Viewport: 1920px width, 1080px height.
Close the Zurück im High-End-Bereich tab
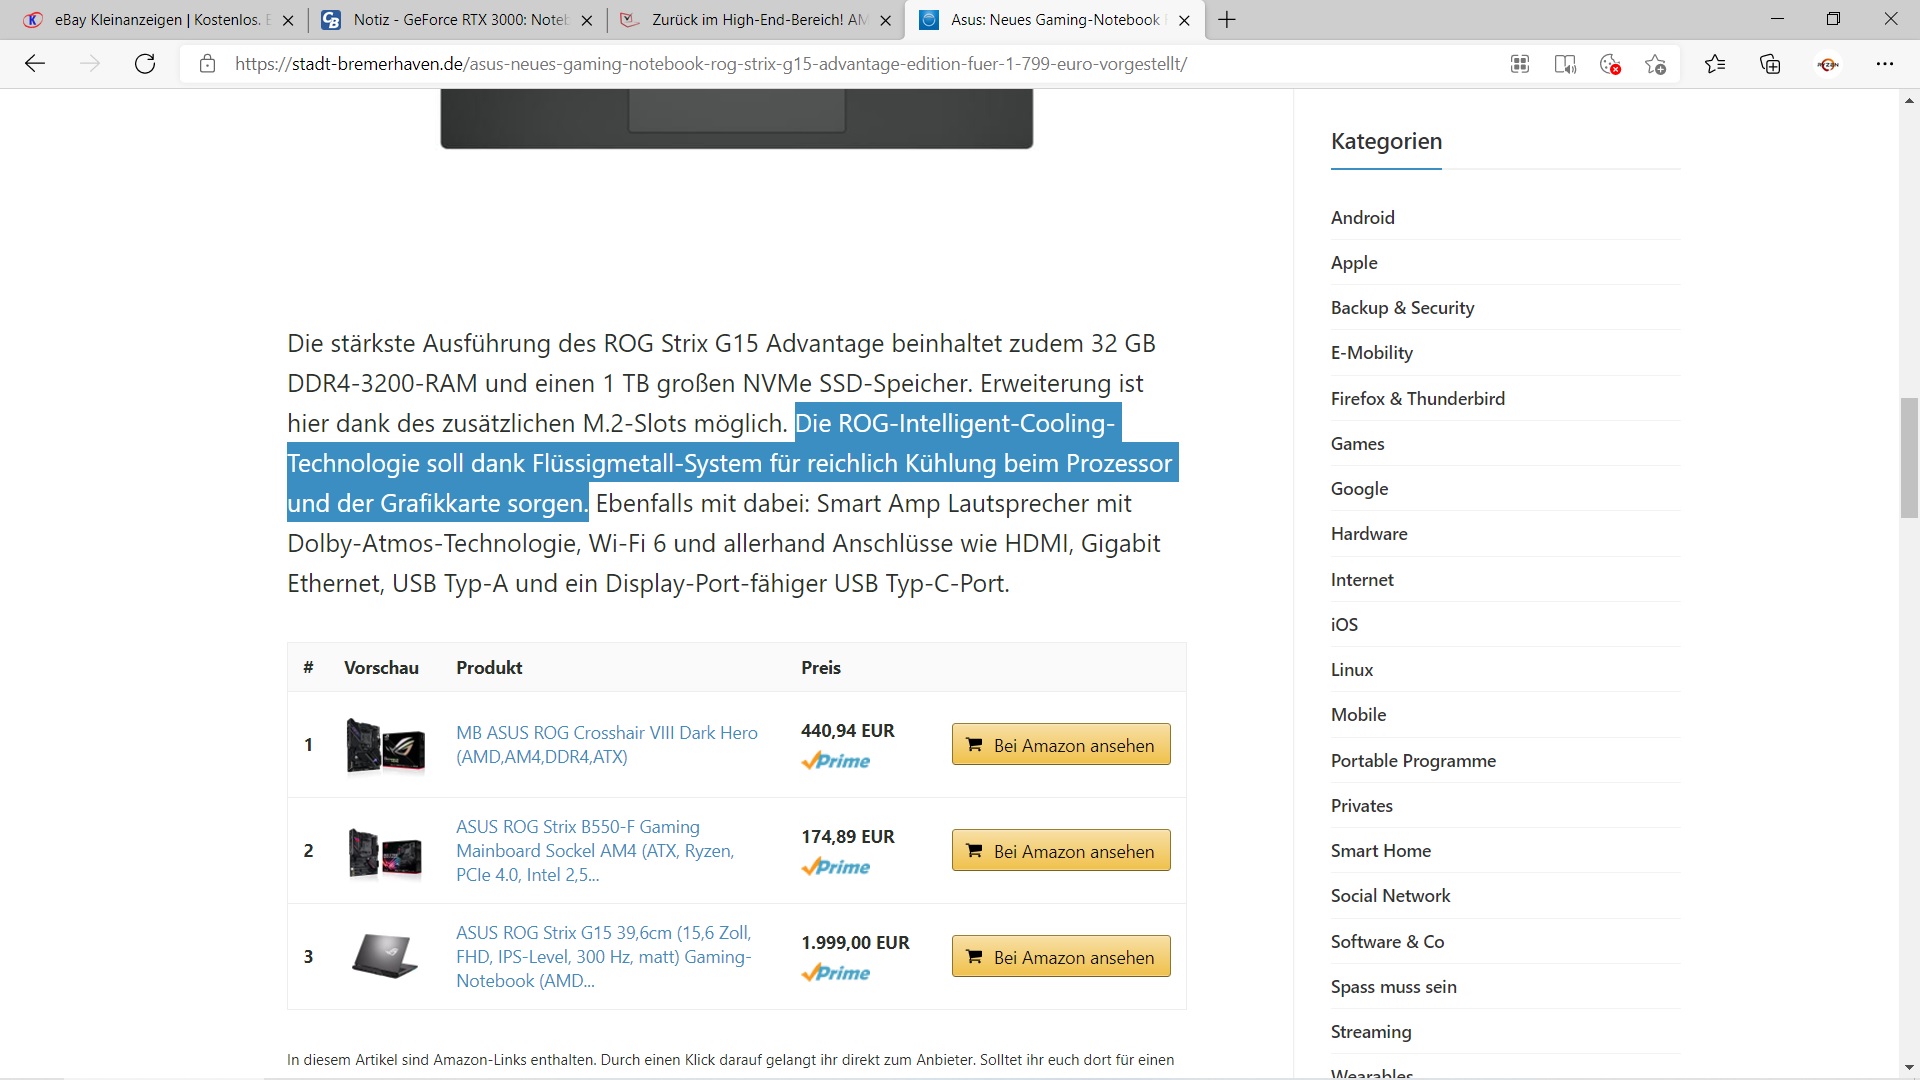(x=885, y=20)
